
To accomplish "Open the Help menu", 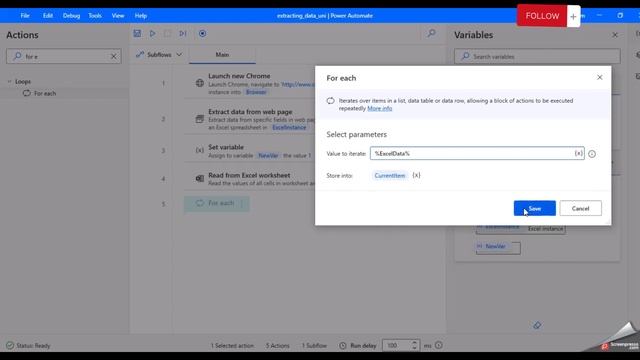I will pos(141,16).
